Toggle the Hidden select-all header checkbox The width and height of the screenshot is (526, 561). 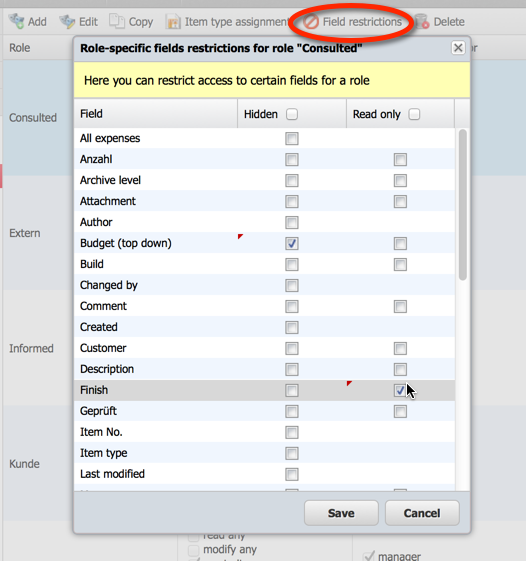pyautogui.click(x=292, y=114)
